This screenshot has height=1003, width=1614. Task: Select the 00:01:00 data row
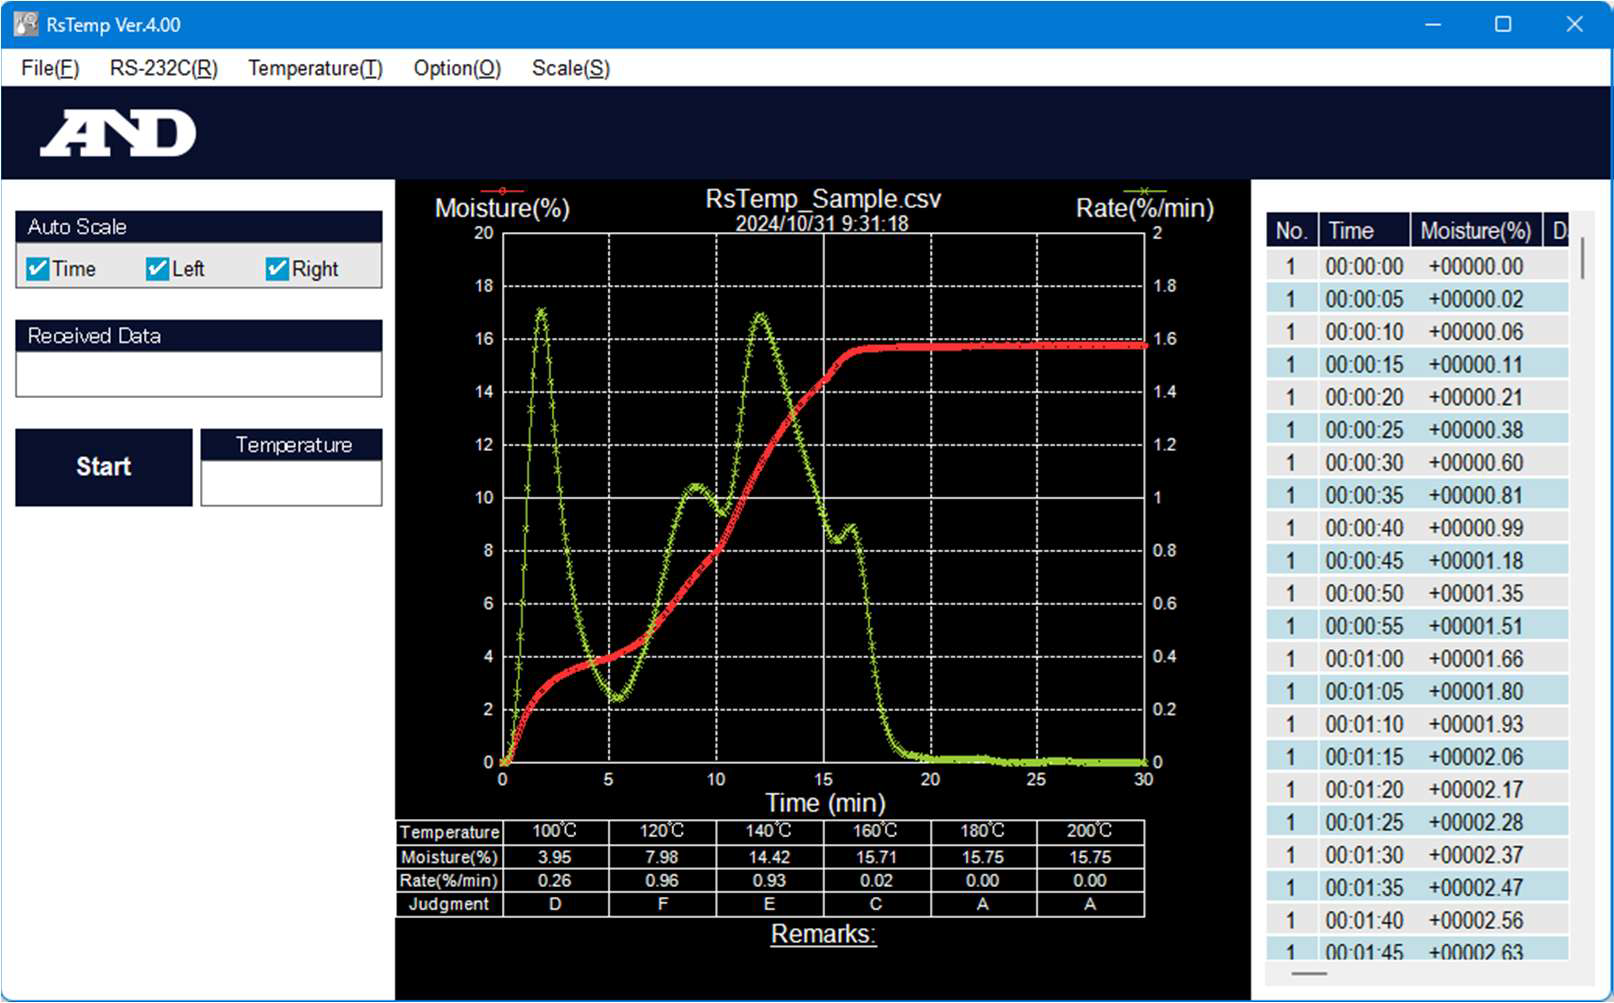(1416, 659)
